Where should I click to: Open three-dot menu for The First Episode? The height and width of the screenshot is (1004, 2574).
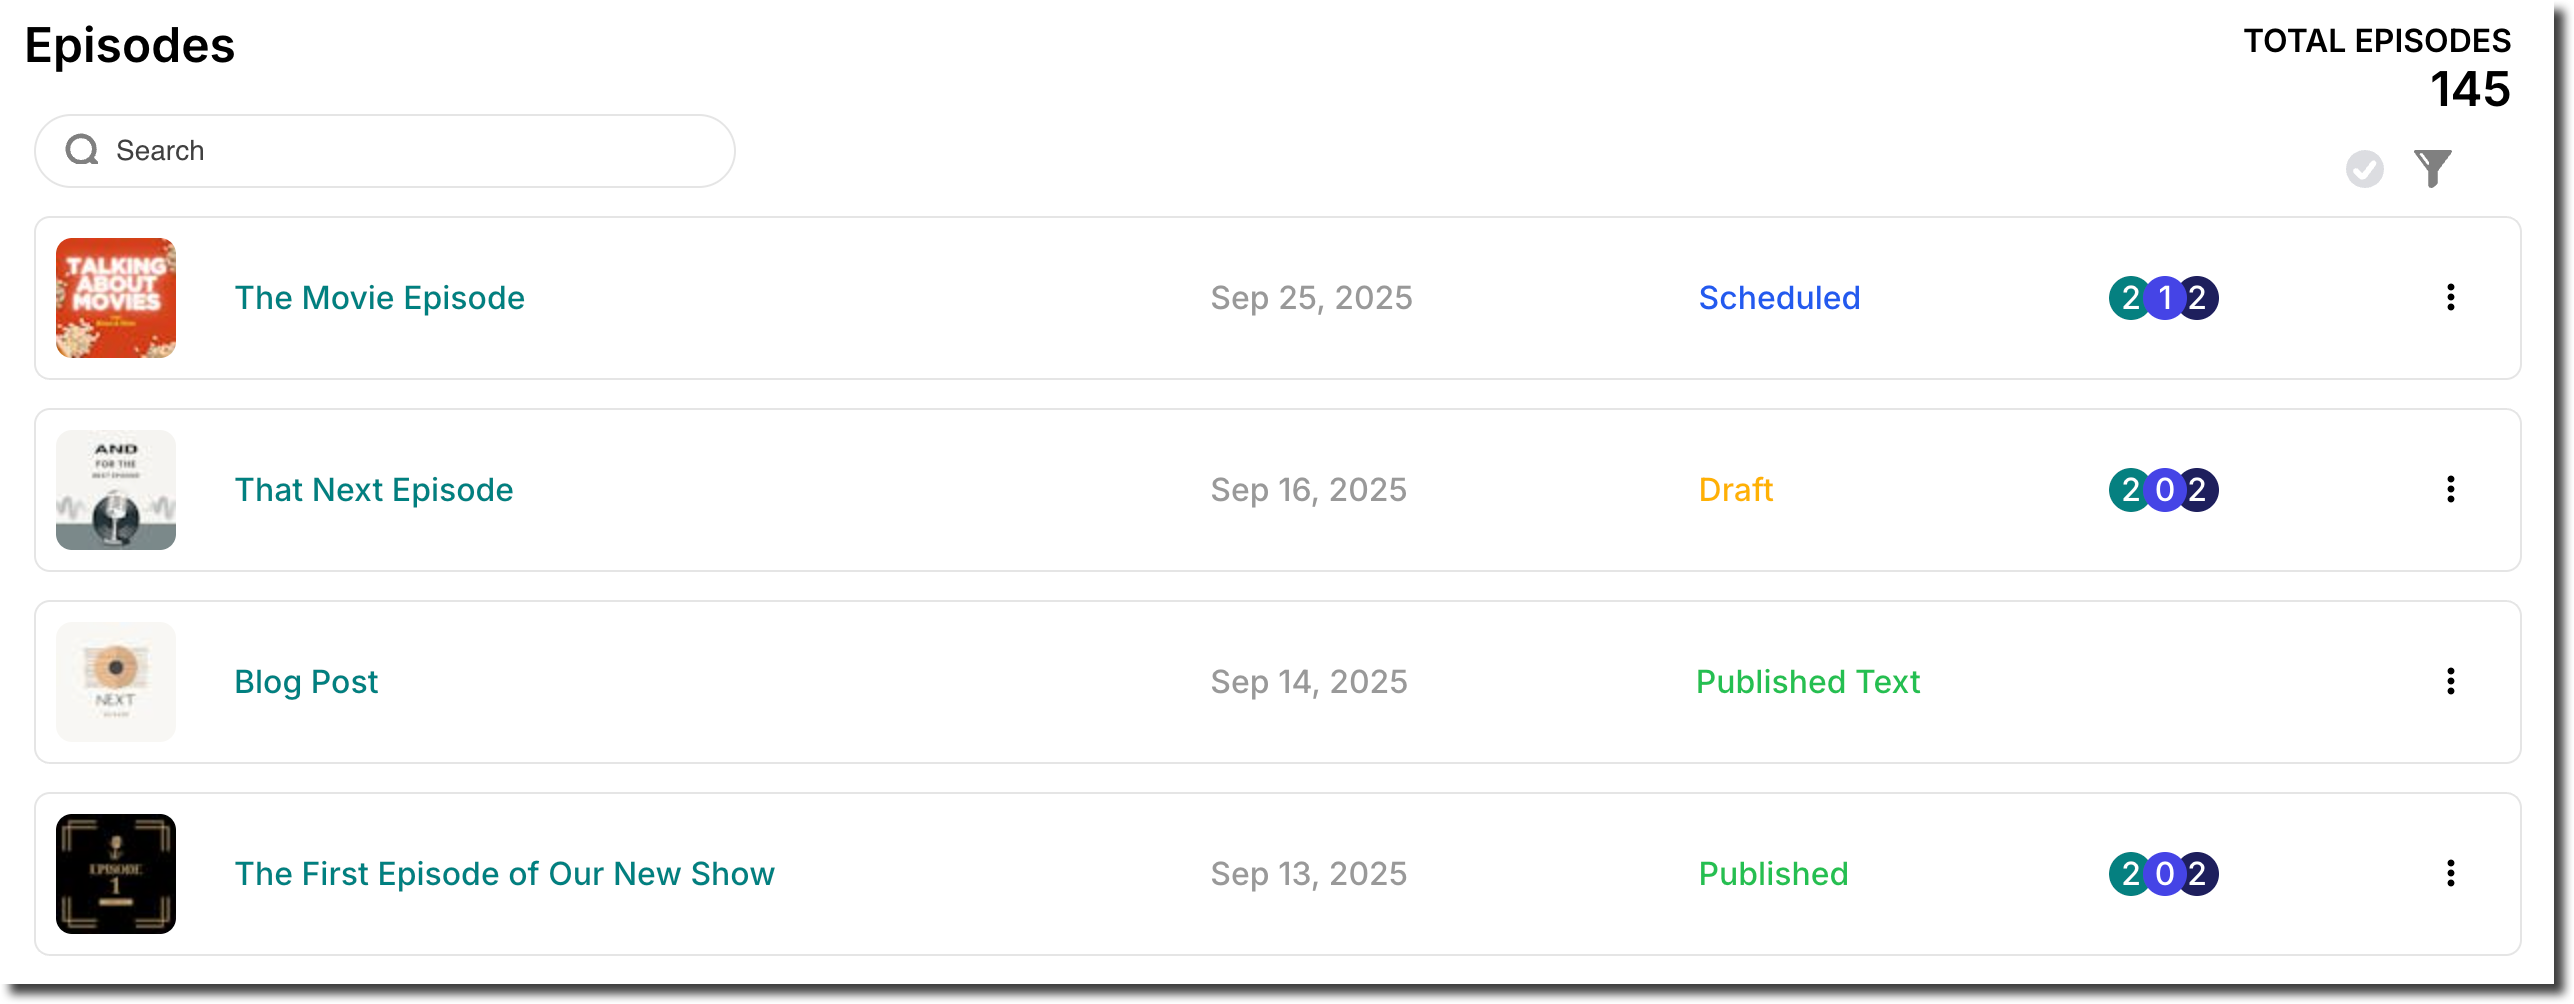click(2450, 873)
